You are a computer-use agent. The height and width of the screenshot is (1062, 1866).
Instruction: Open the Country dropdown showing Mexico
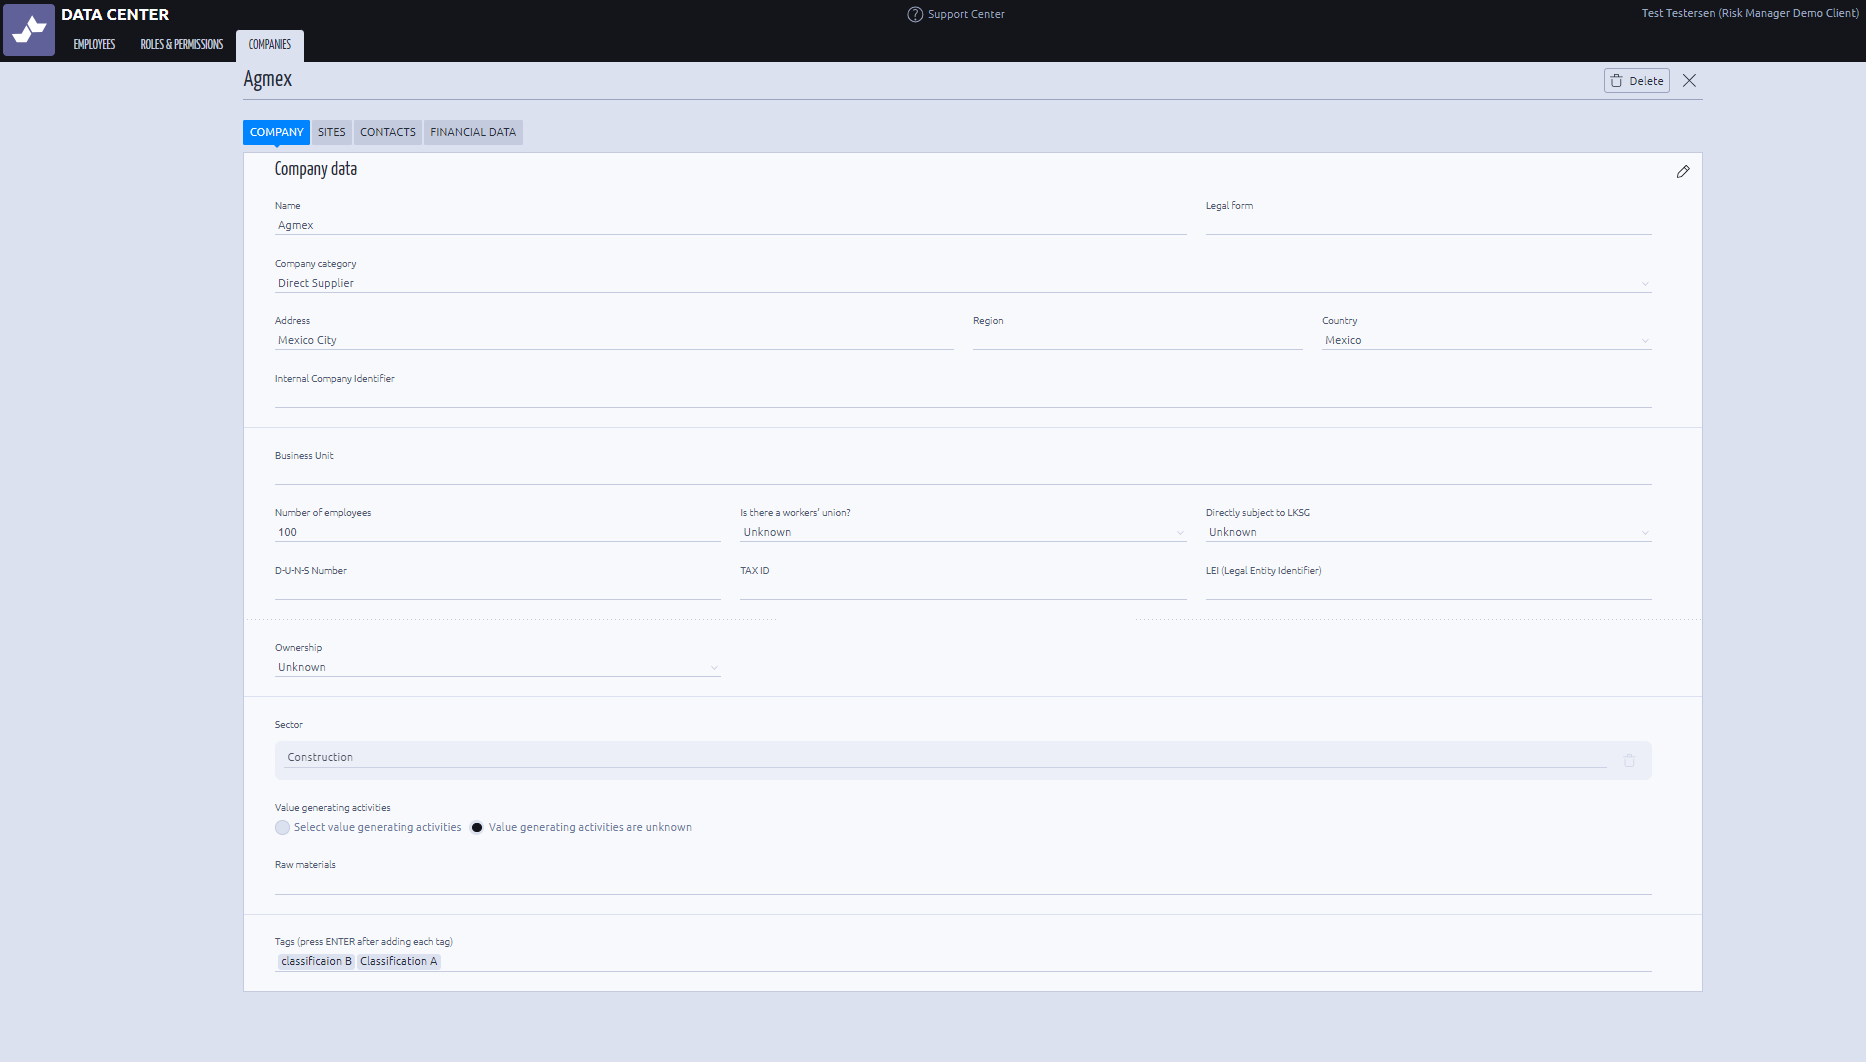1486,340
